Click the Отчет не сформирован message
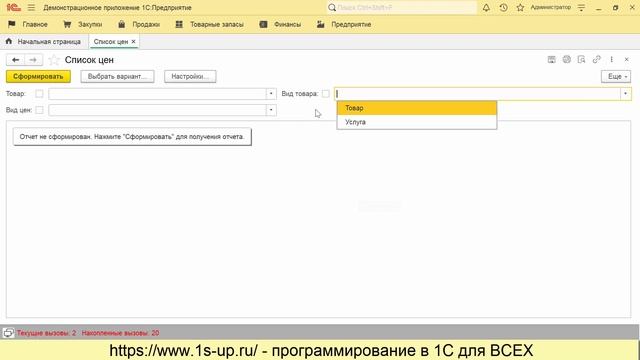Image resolution: width=640 pixels, height=360 pixels. click(x=132, y=137)
